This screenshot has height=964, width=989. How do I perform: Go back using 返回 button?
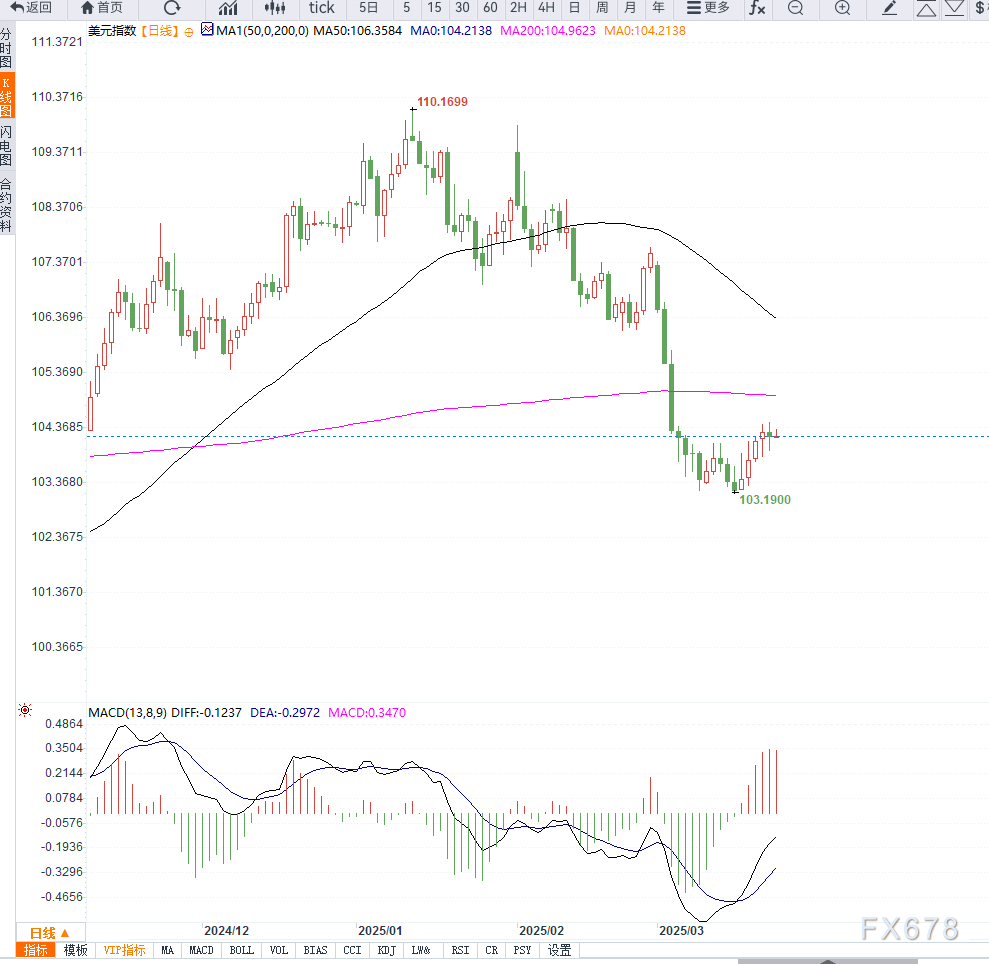coord(31,8)
